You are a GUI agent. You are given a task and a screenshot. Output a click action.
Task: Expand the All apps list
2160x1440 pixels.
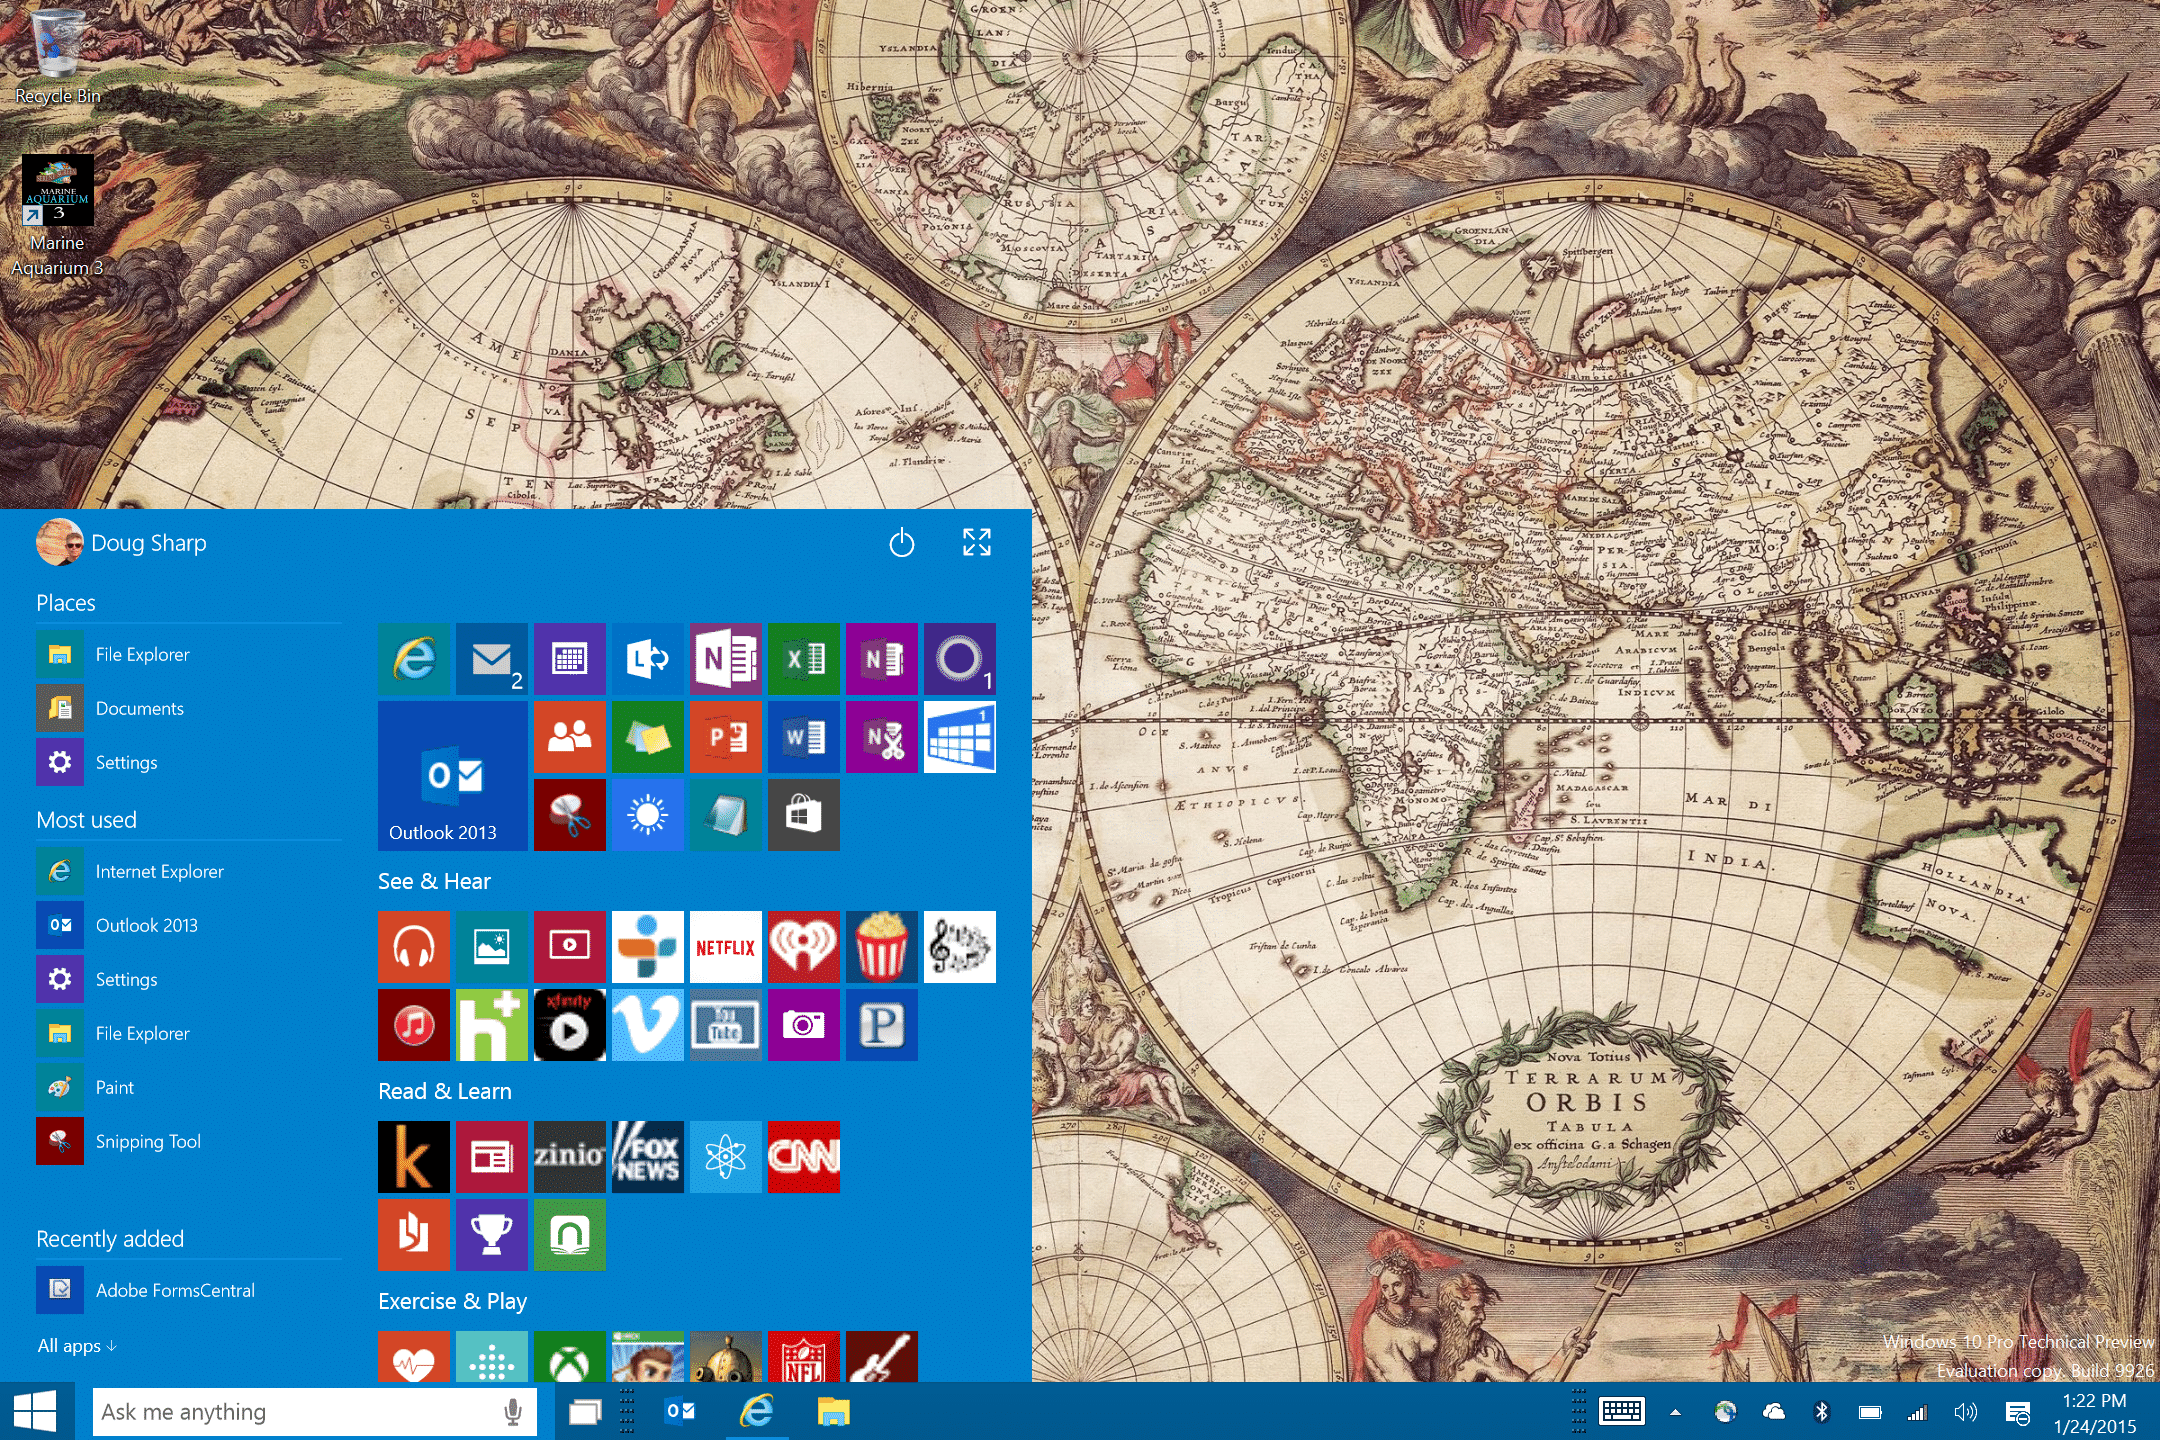[77, 1346]
